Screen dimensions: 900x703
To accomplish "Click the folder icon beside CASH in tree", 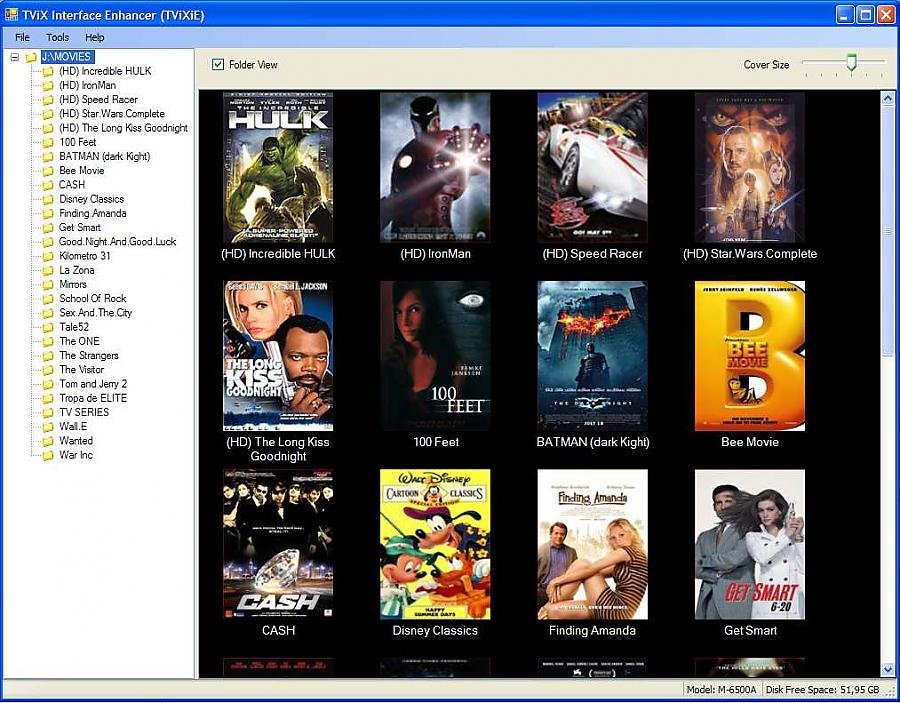I will coord(48,185).
